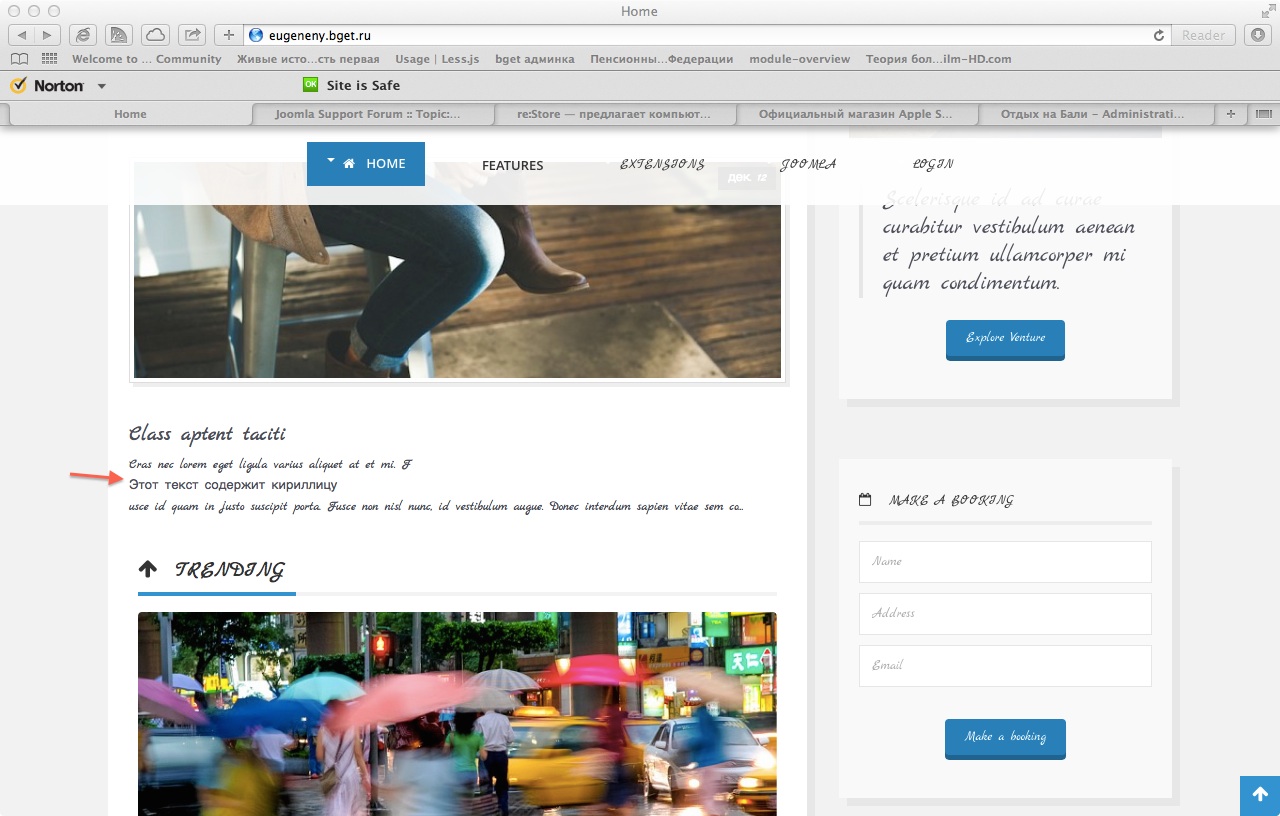The width and height of the screenshot is (1280, 816).
Task: Open the Usage | Less.js bookmark
Action: pos(437,59)
